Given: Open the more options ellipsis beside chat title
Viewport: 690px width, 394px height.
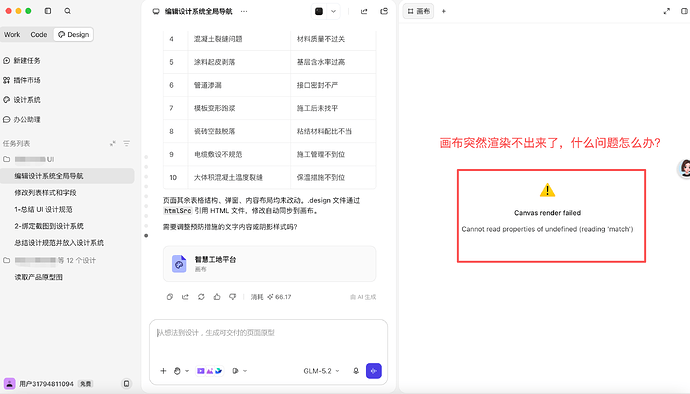Looking at the screenshot, I should (x=244, y=11).
